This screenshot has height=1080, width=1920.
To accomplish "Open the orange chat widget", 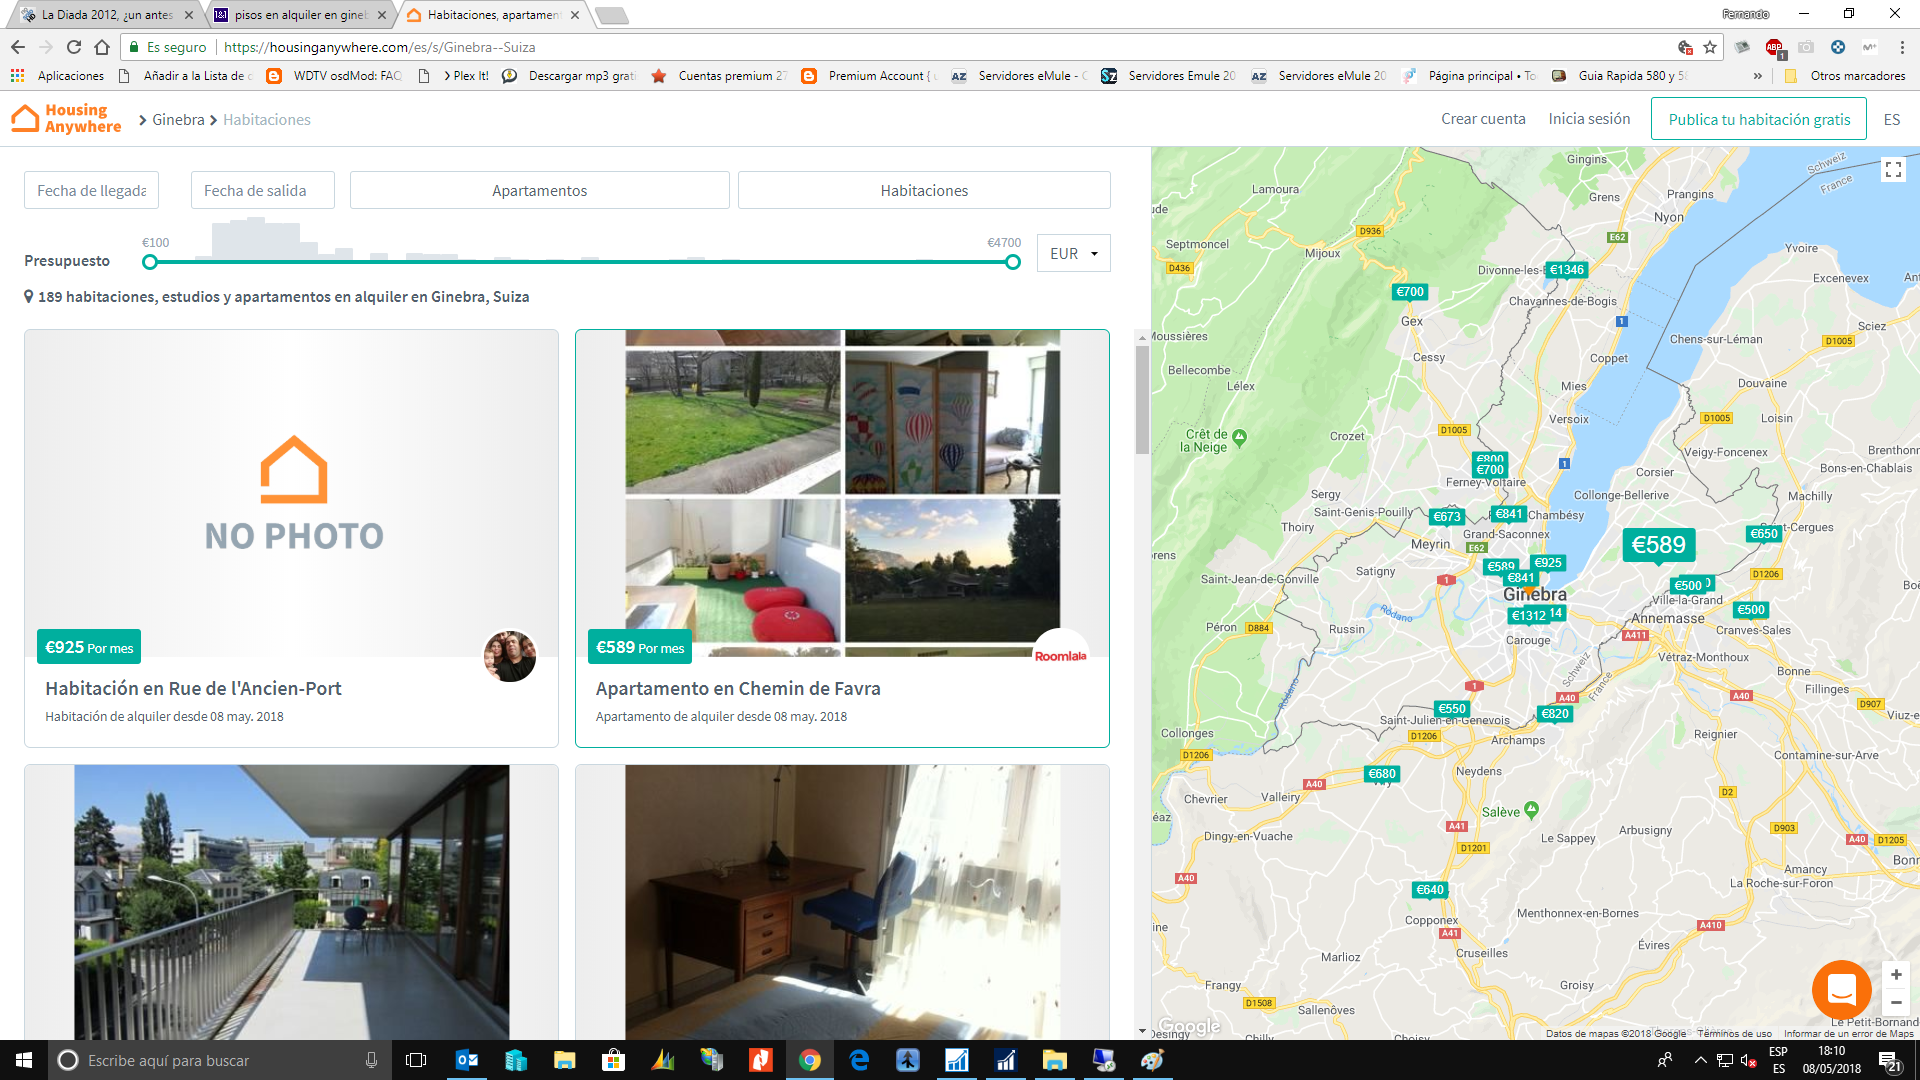I will pos(1841,990).
